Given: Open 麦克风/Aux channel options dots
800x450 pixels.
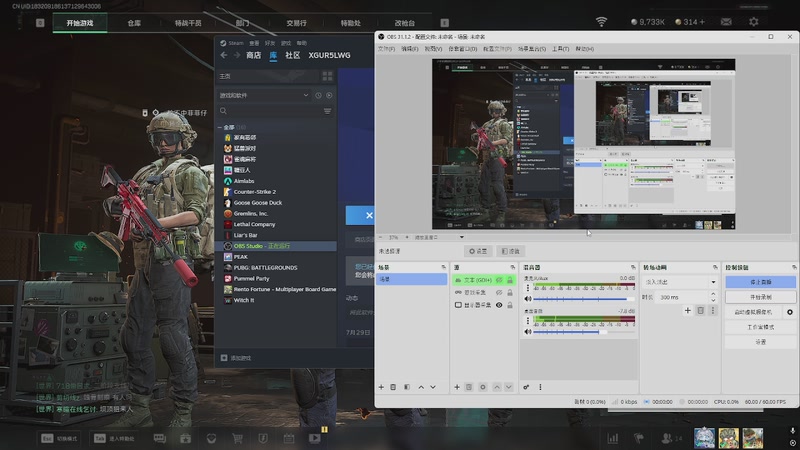Looking at the screenshot, I should pyautogui.click(x=528, y=288).
